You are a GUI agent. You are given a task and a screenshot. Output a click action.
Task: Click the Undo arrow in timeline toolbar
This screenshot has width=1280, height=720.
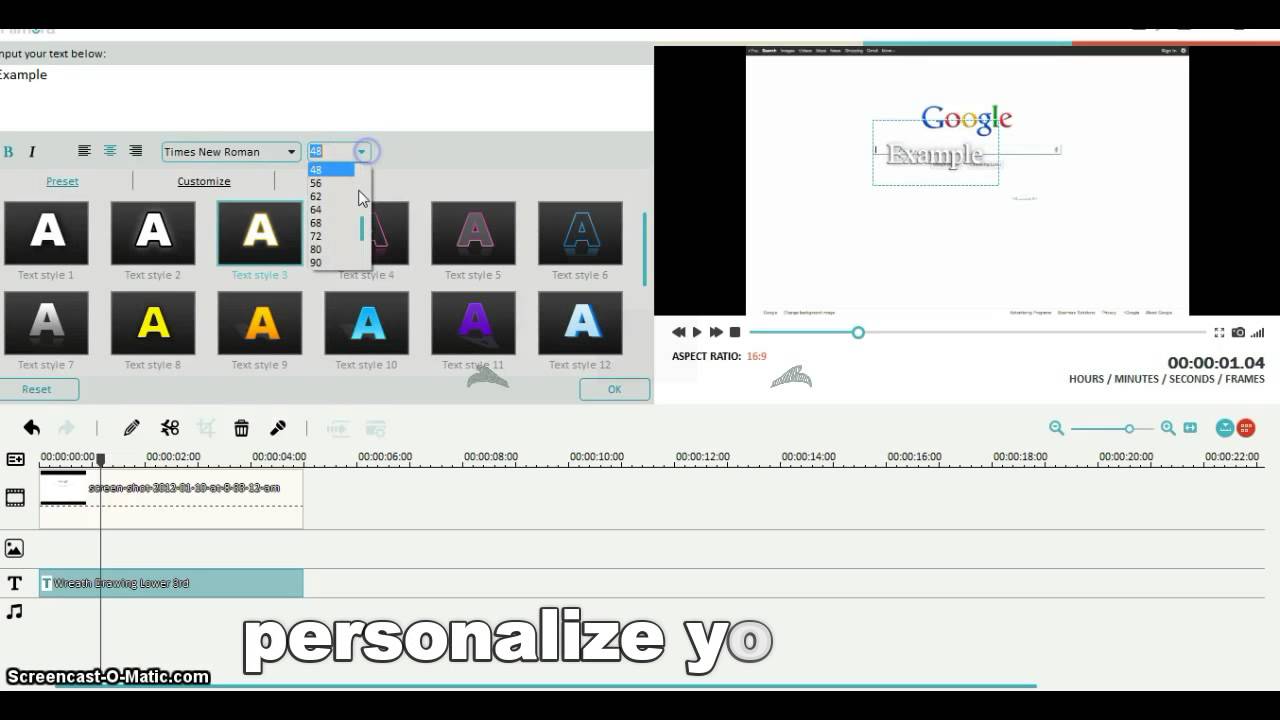pyautogui.click(x=32, y=428)
